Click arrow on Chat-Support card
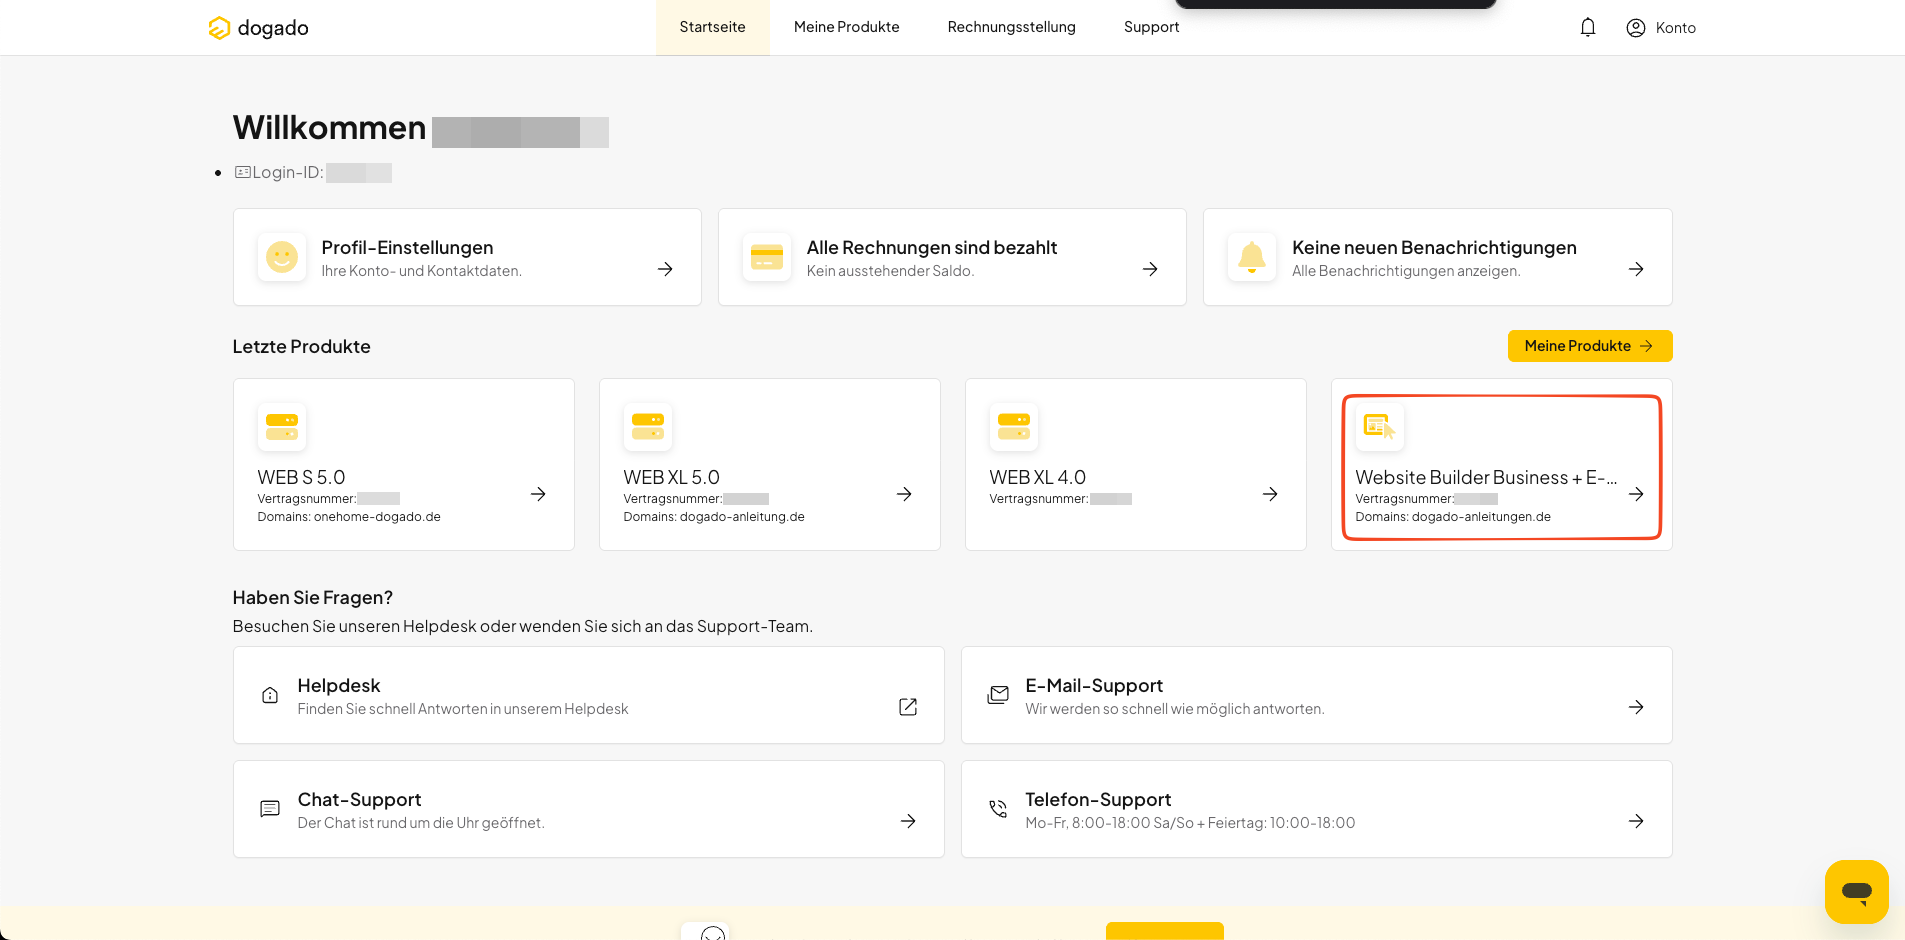The width and height of the screenshot is (1905, 940). (908, 821)
